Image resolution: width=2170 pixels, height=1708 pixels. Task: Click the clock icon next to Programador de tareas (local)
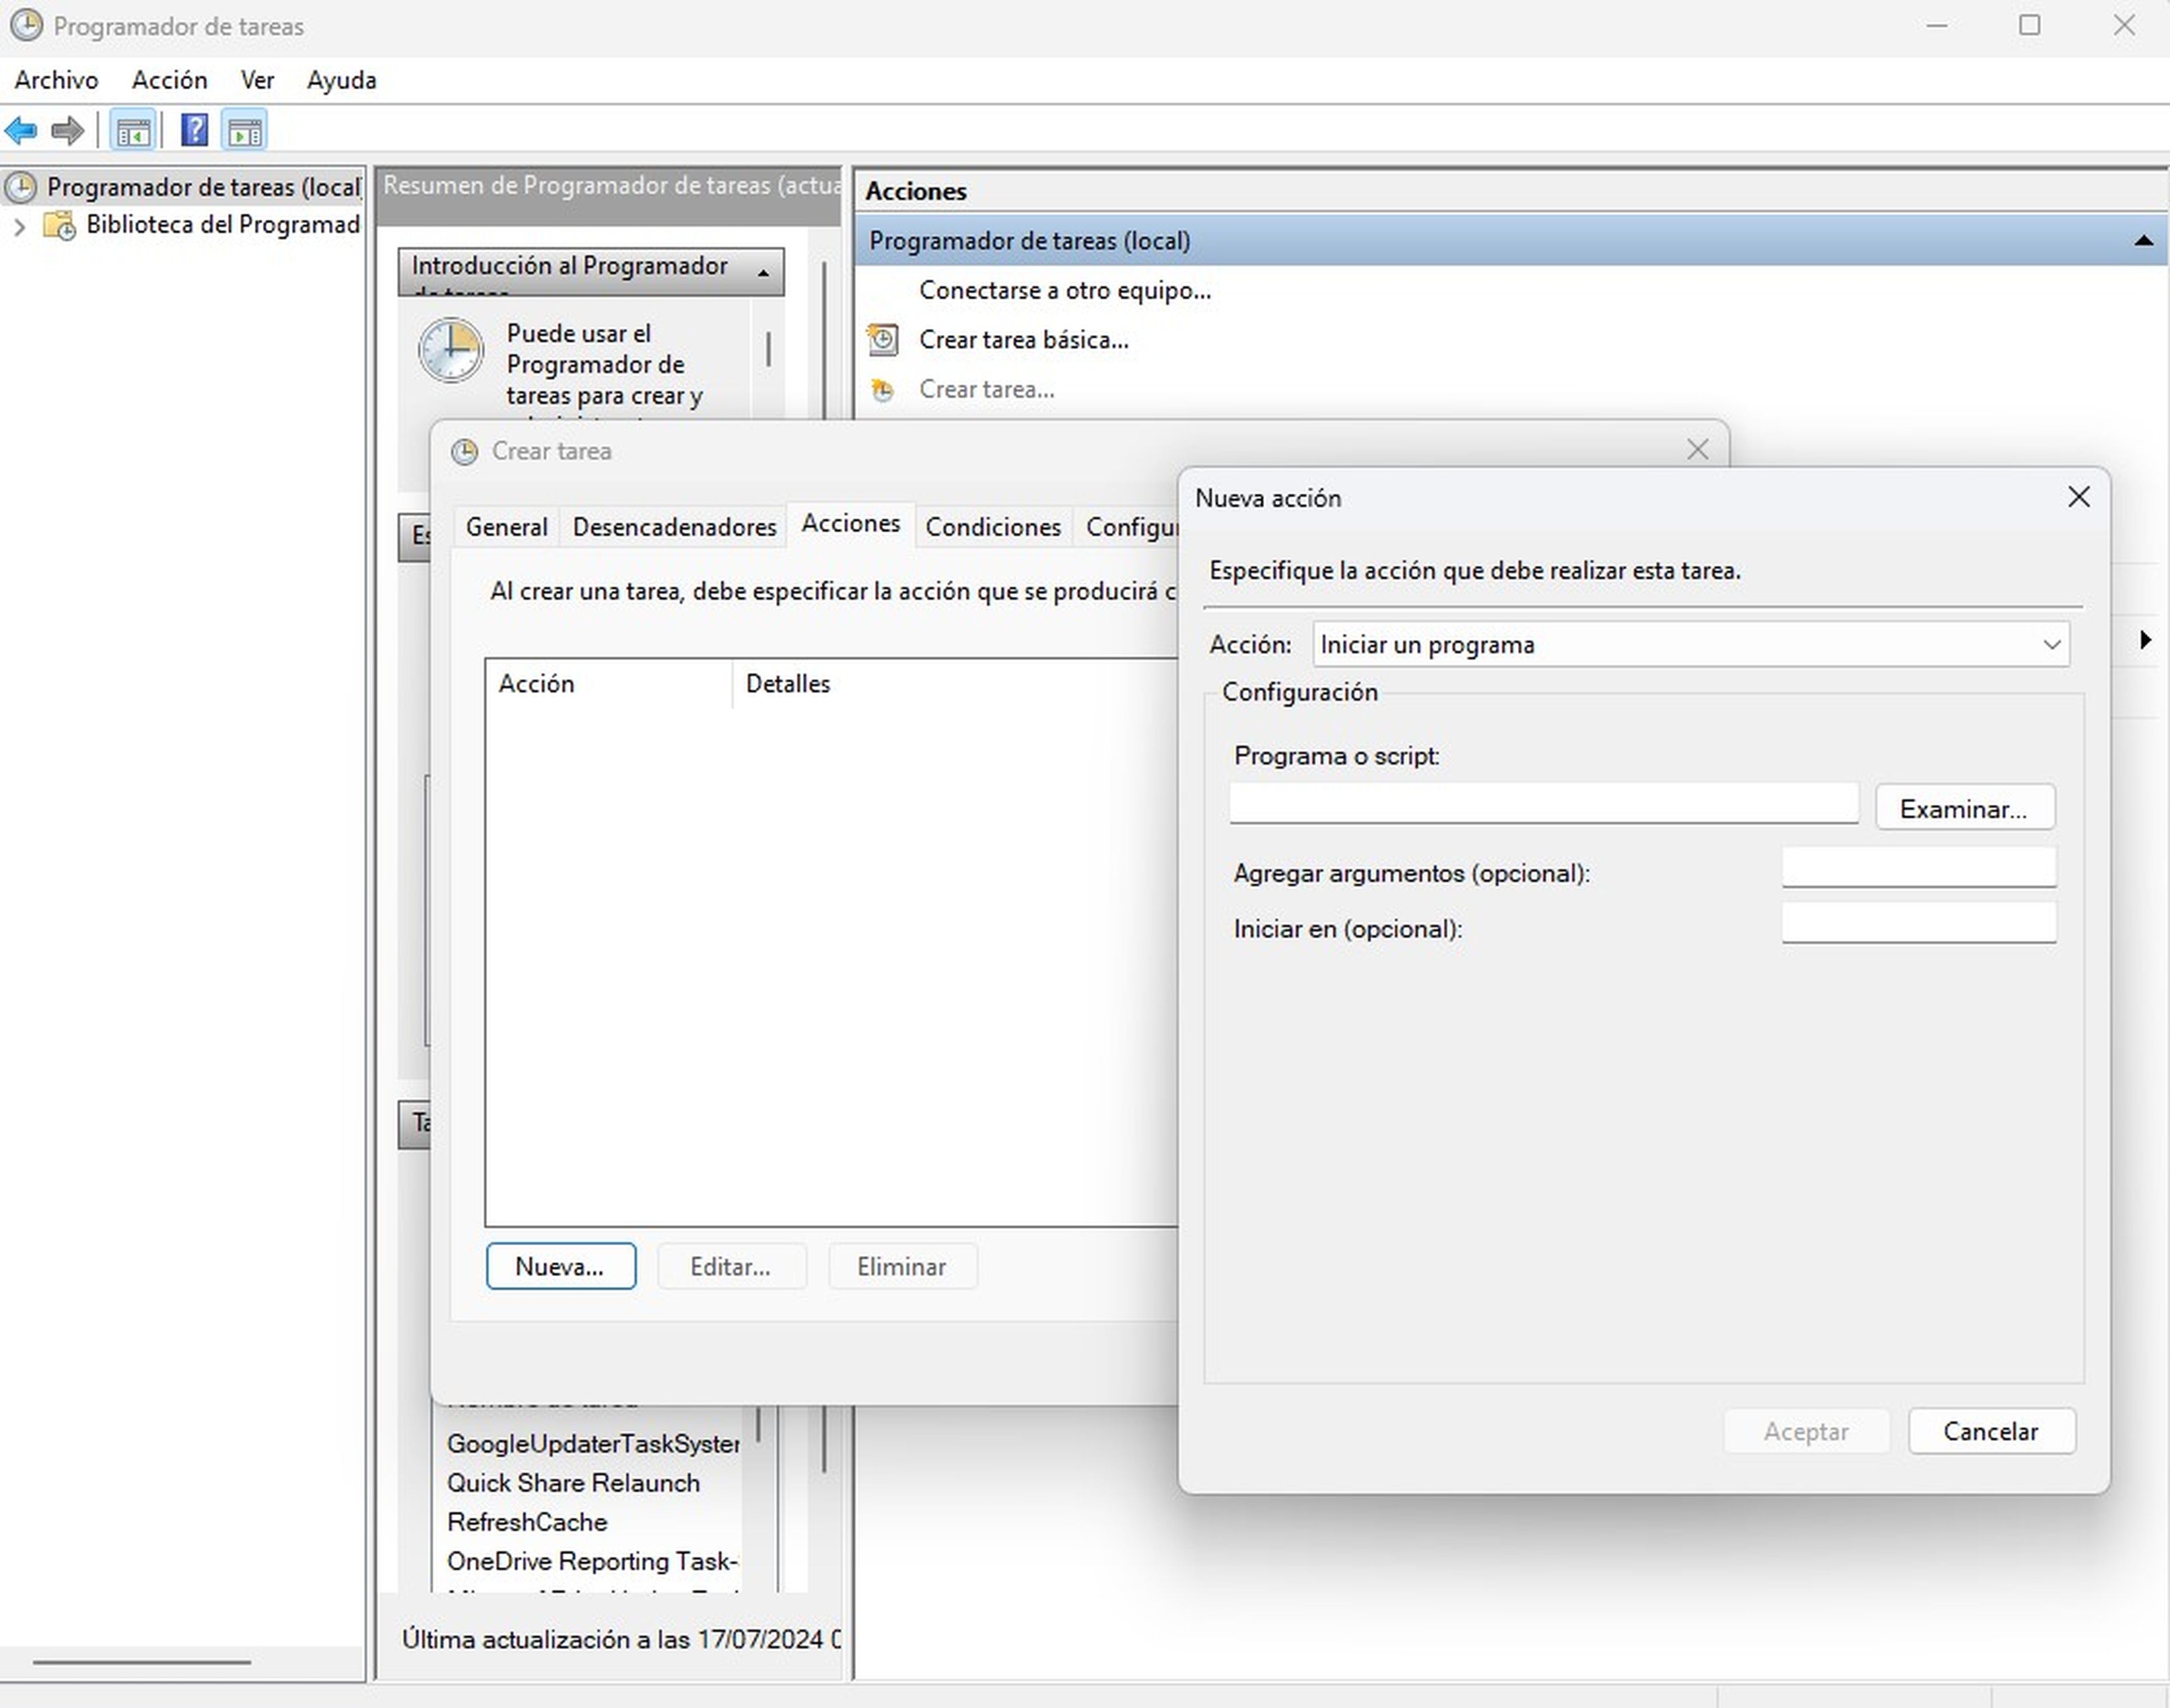pyautogui.click(x=20, y=187)
